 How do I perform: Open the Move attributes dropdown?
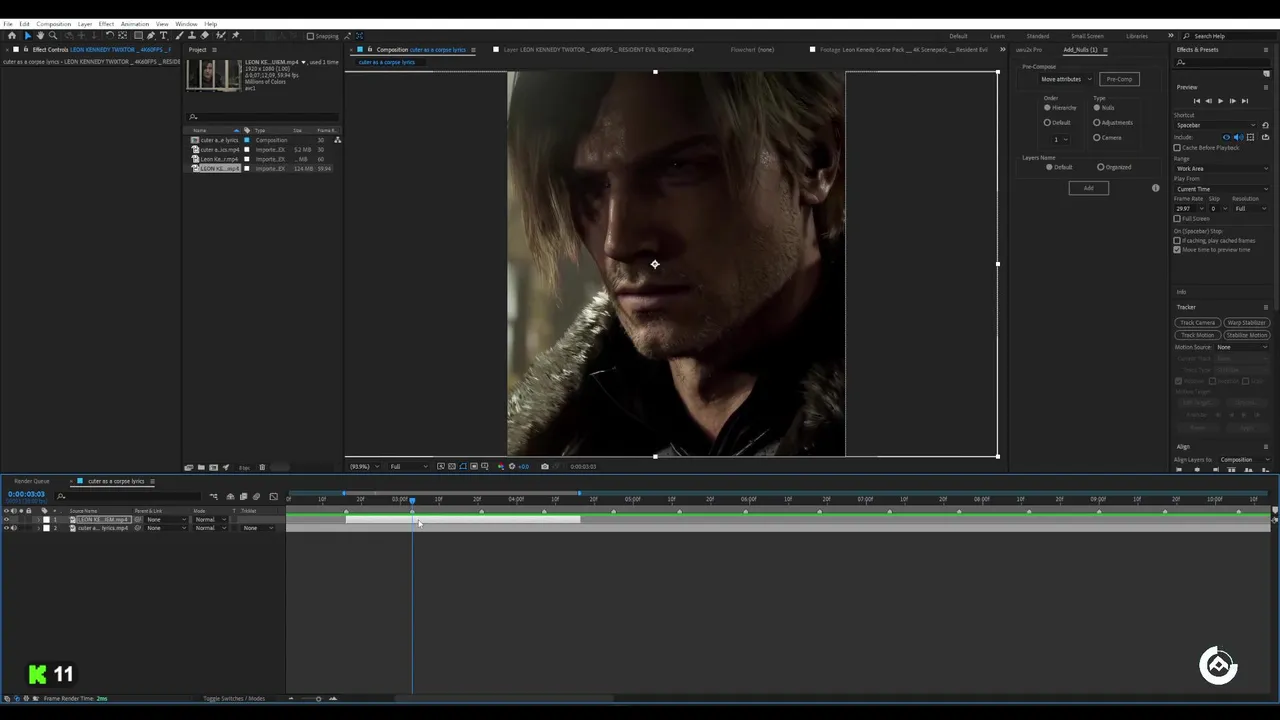point(1066,79)
